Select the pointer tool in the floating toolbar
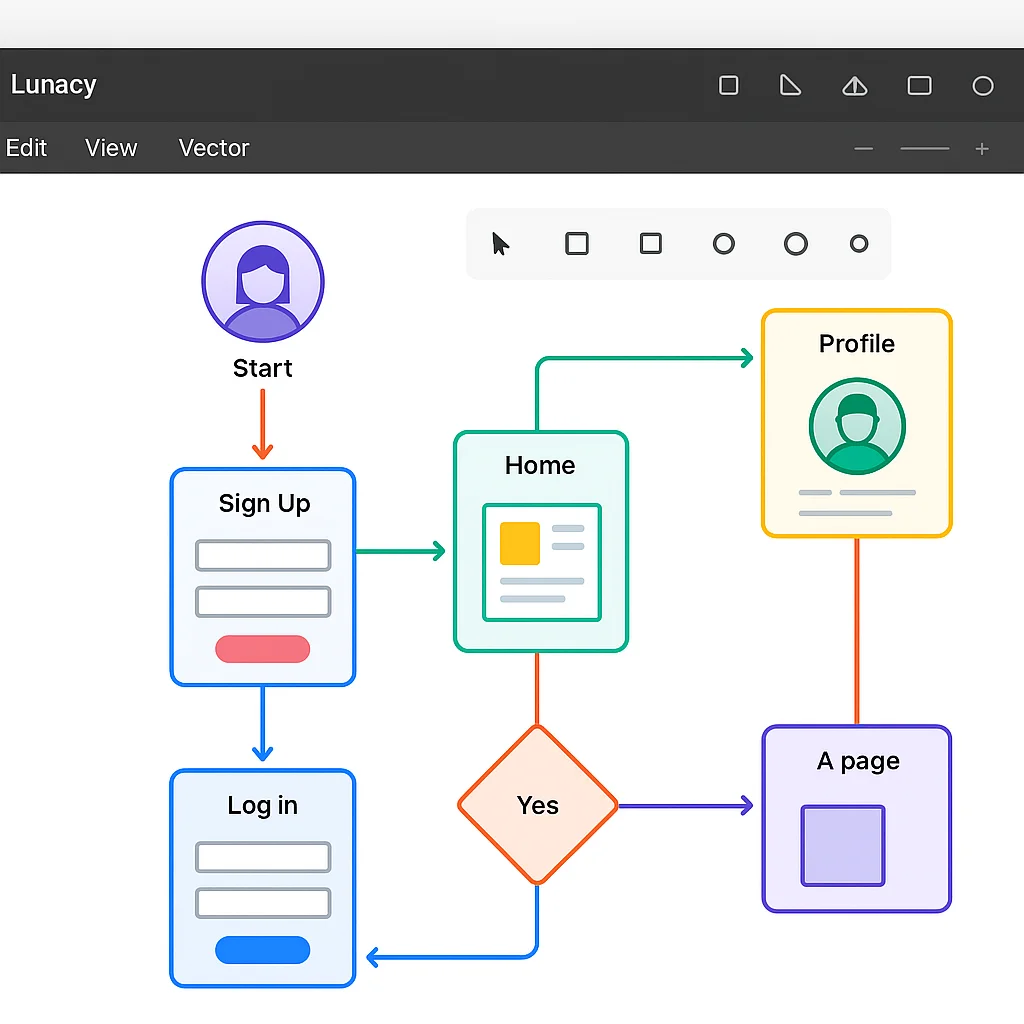 499,243
